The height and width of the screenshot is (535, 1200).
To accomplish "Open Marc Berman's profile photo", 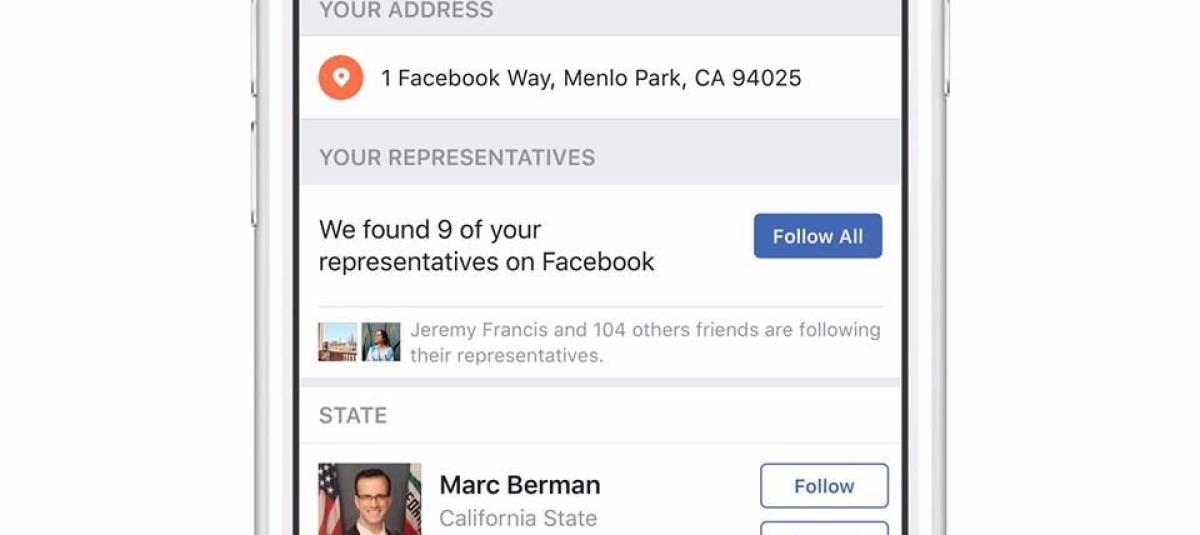I will pos(369,498).
